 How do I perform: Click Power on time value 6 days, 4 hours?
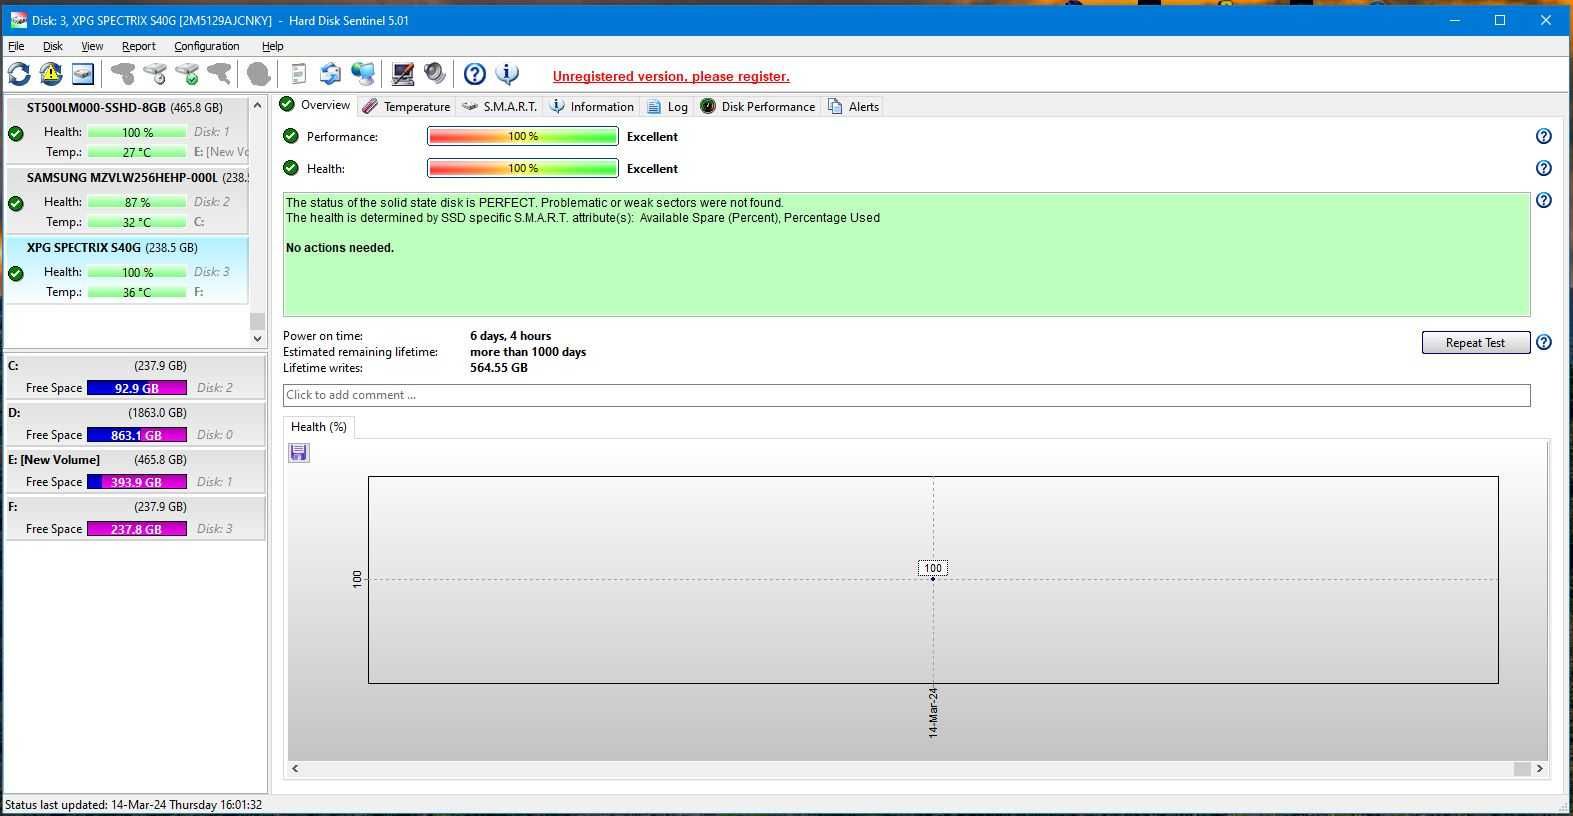point(511,336)
